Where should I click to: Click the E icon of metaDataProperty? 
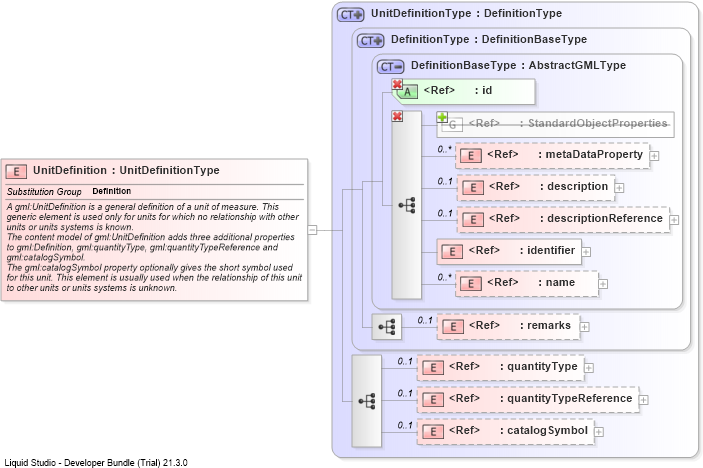click(471, 156)
